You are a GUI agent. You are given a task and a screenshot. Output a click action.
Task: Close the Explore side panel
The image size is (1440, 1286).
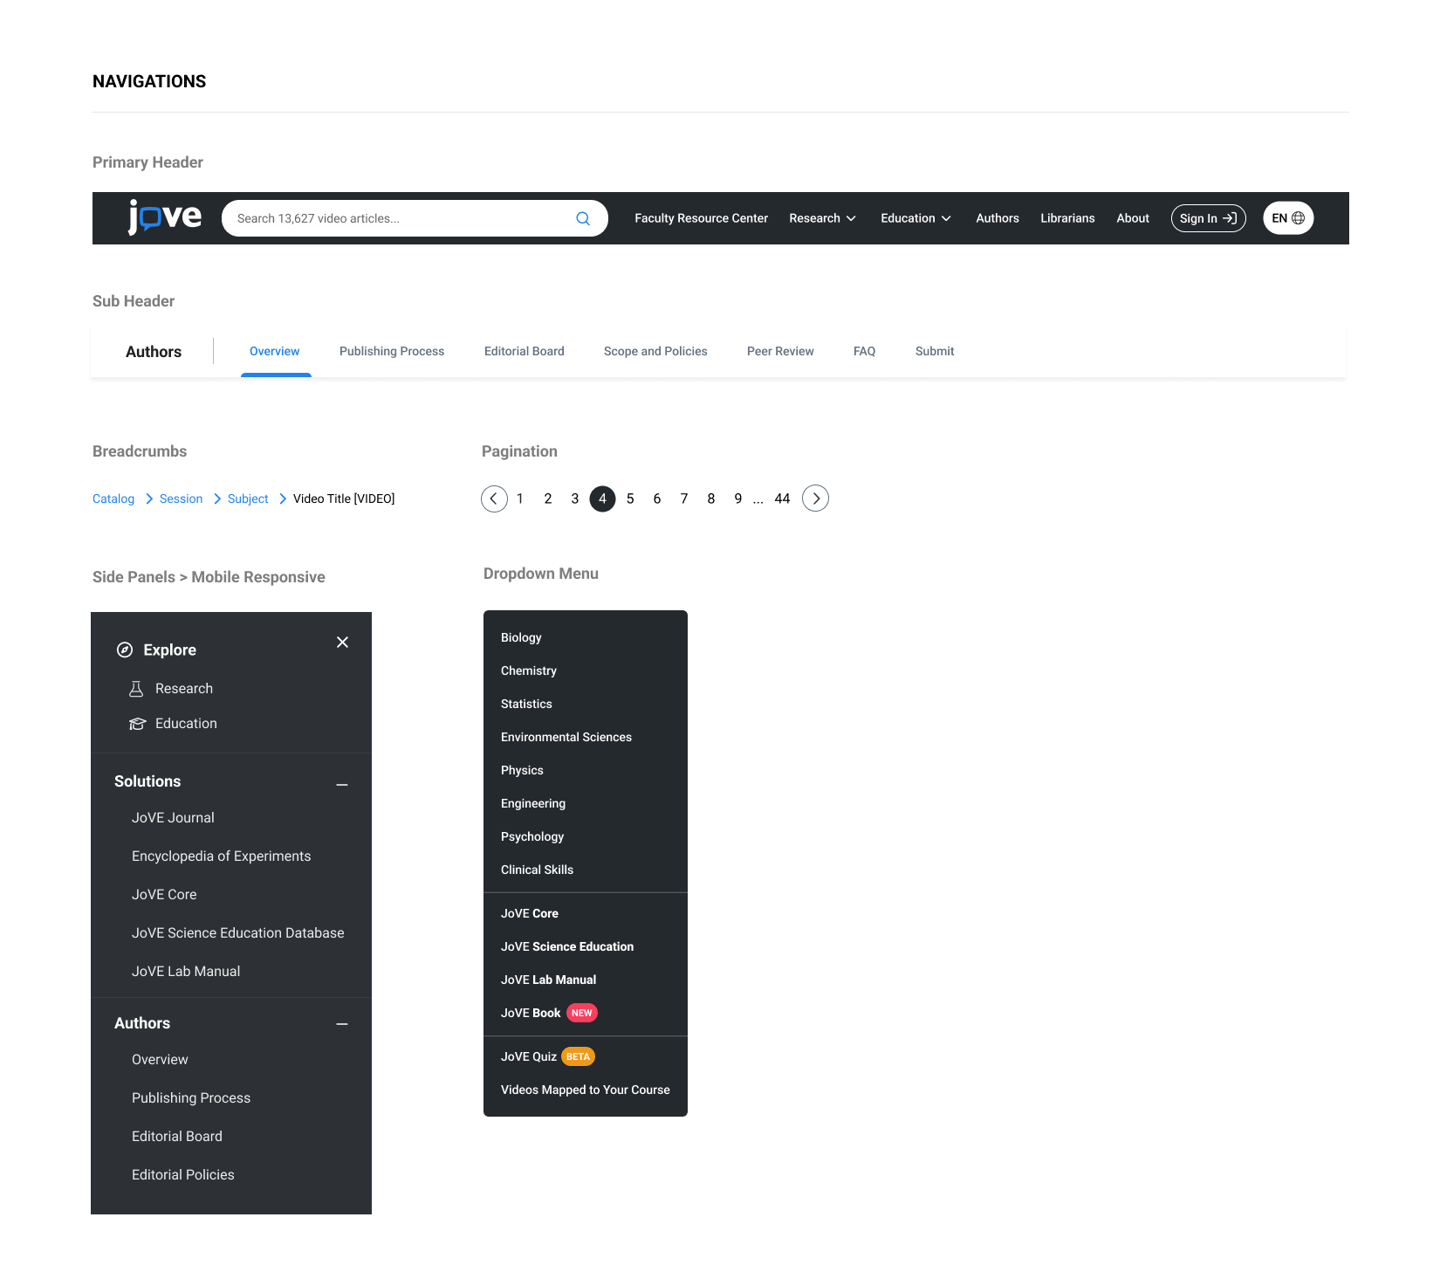[x=342, y=642]
